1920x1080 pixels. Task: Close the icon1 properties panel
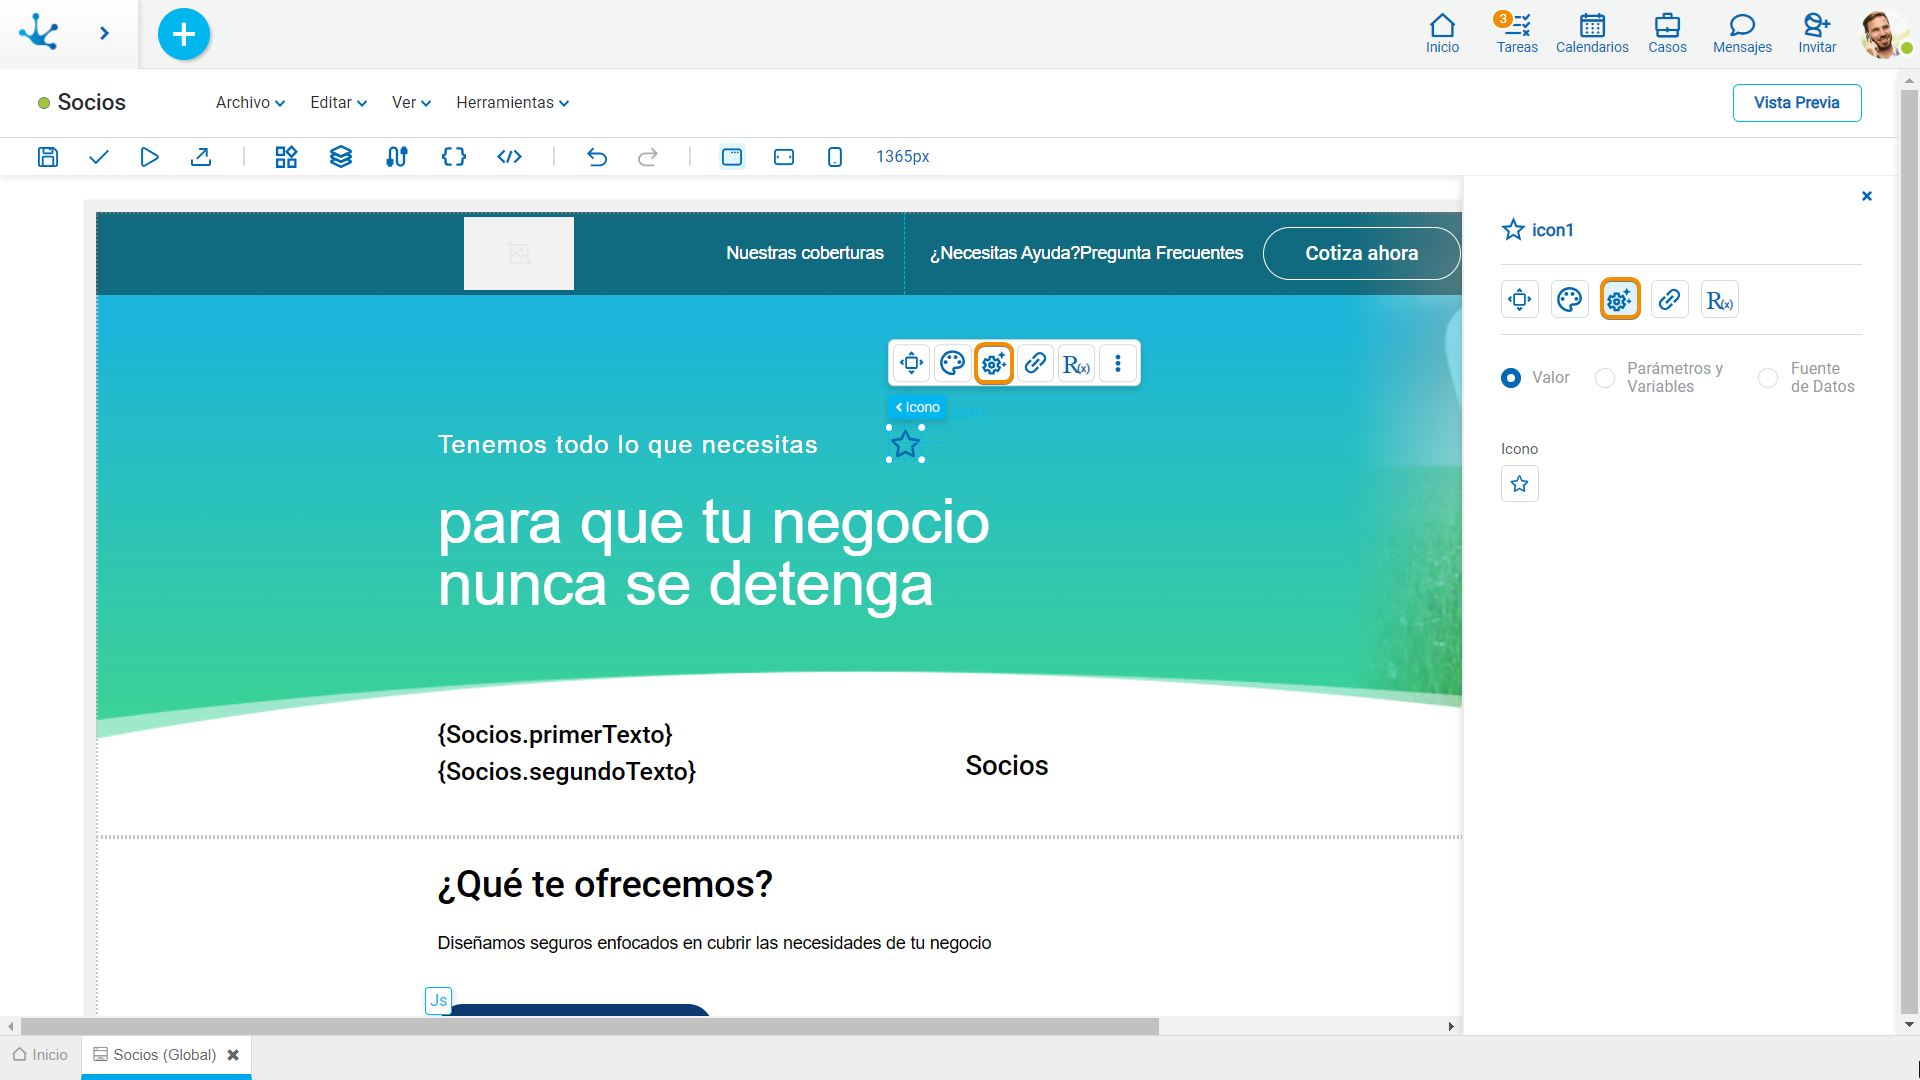tap(1867, 196)
